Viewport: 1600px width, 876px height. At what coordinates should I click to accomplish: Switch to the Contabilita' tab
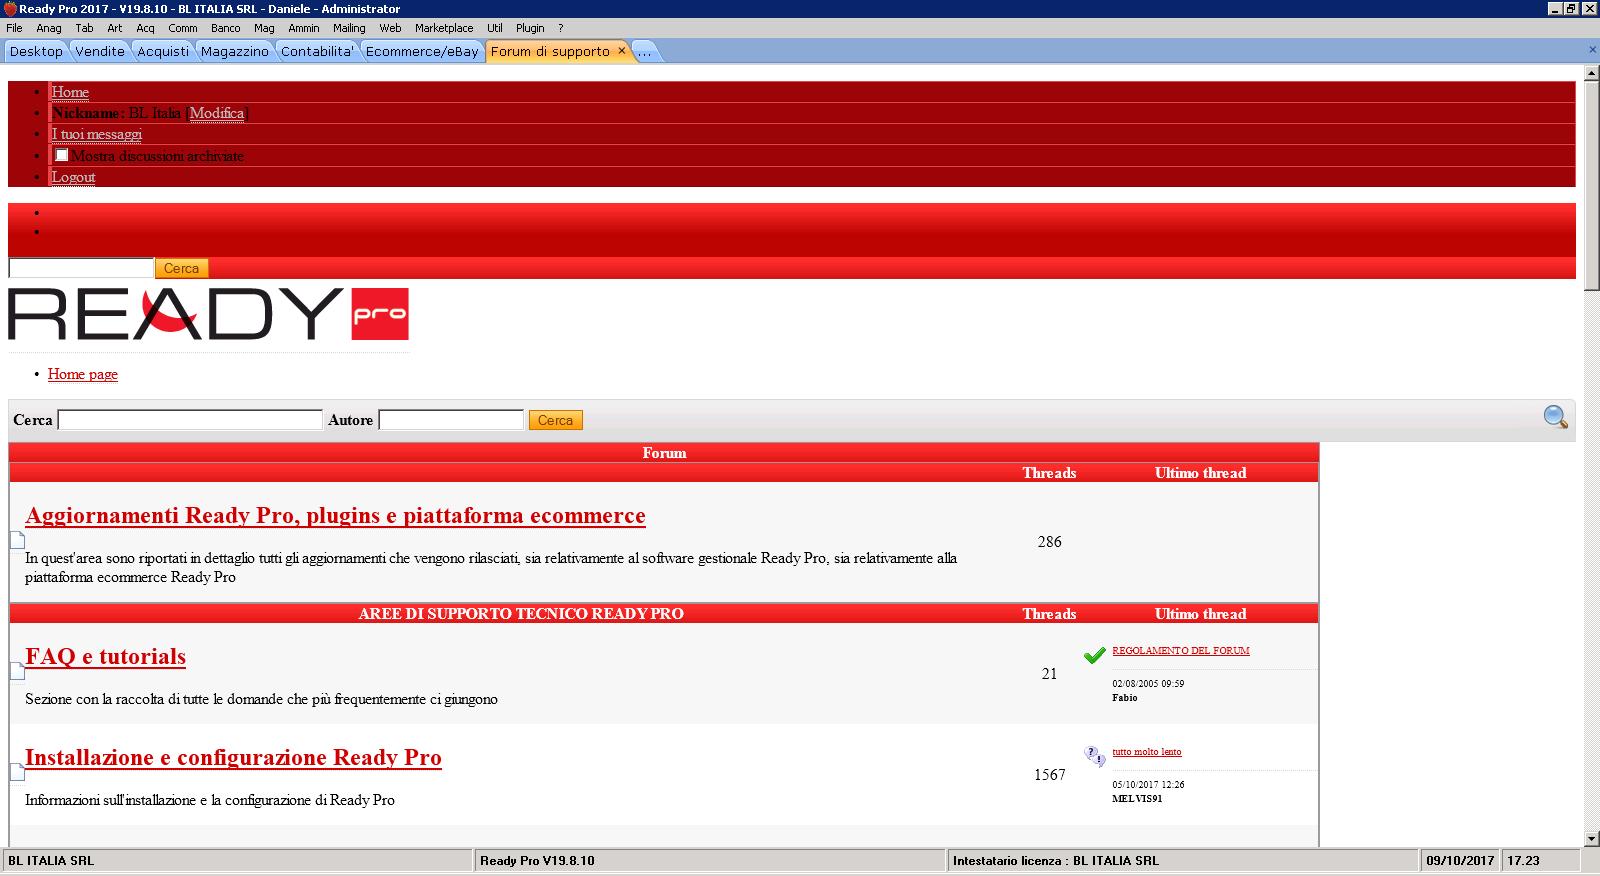tap(317, 51)
